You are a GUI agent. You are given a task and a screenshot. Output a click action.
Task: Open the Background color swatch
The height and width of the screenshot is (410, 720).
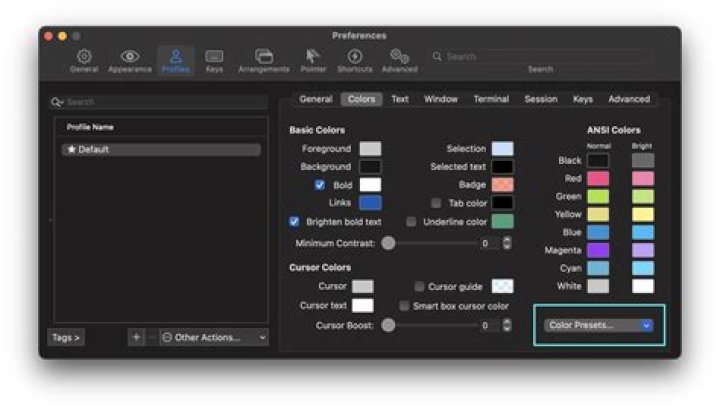click(x=370, y=167)
